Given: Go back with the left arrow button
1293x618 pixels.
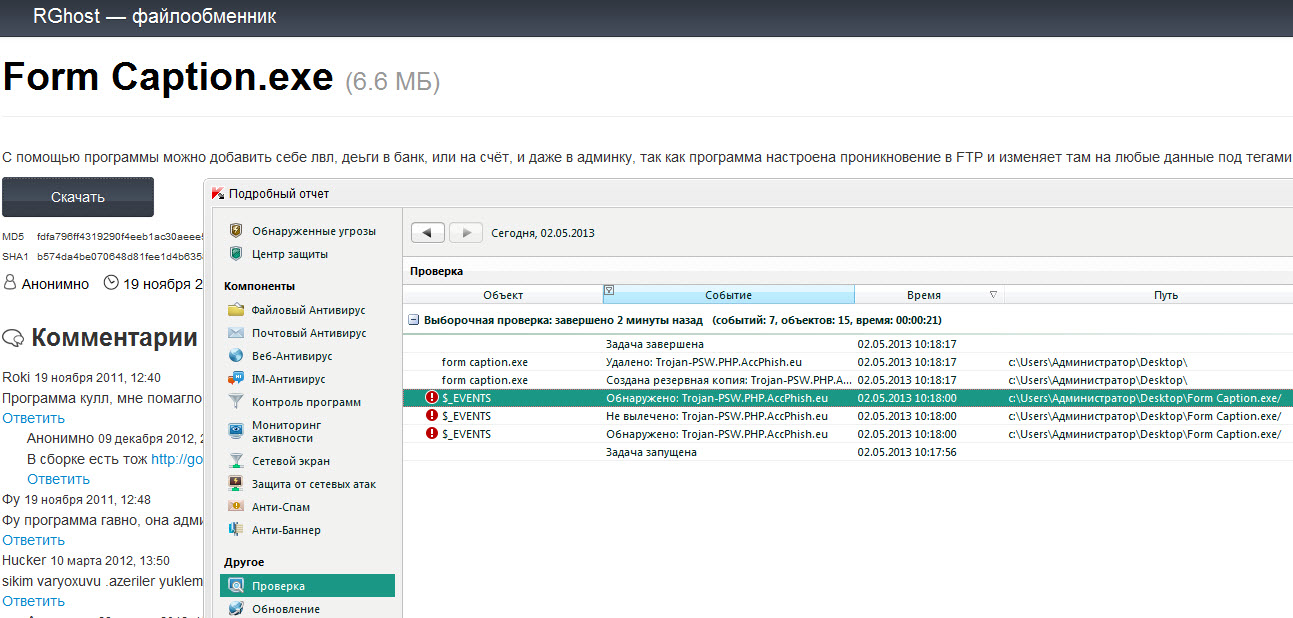Looking at the screenshot, I should 428,233.
